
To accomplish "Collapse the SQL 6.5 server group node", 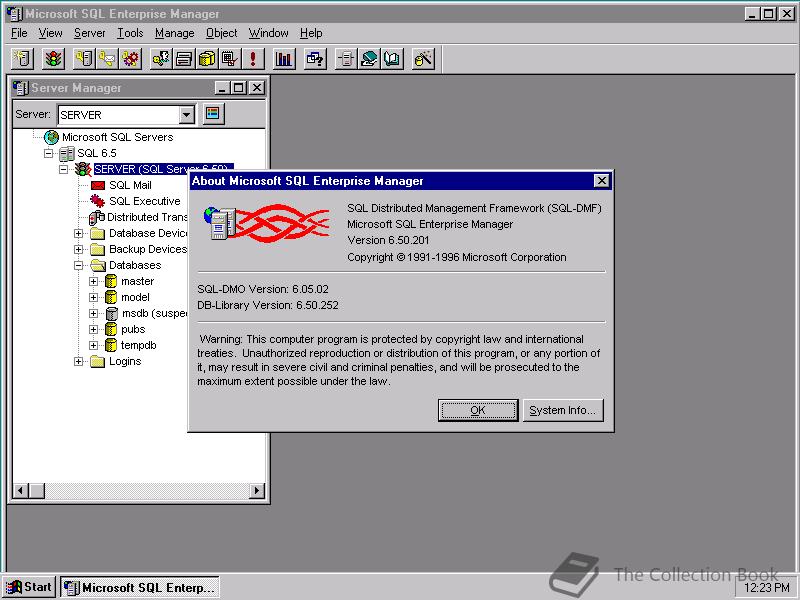I will (49, 153).
